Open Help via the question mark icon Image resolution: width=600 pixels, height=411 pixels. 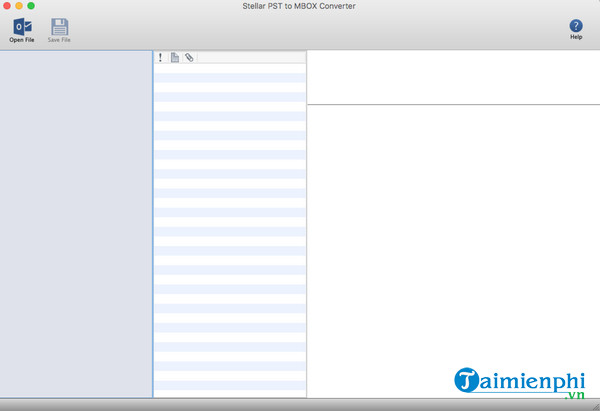click(576, 25)
